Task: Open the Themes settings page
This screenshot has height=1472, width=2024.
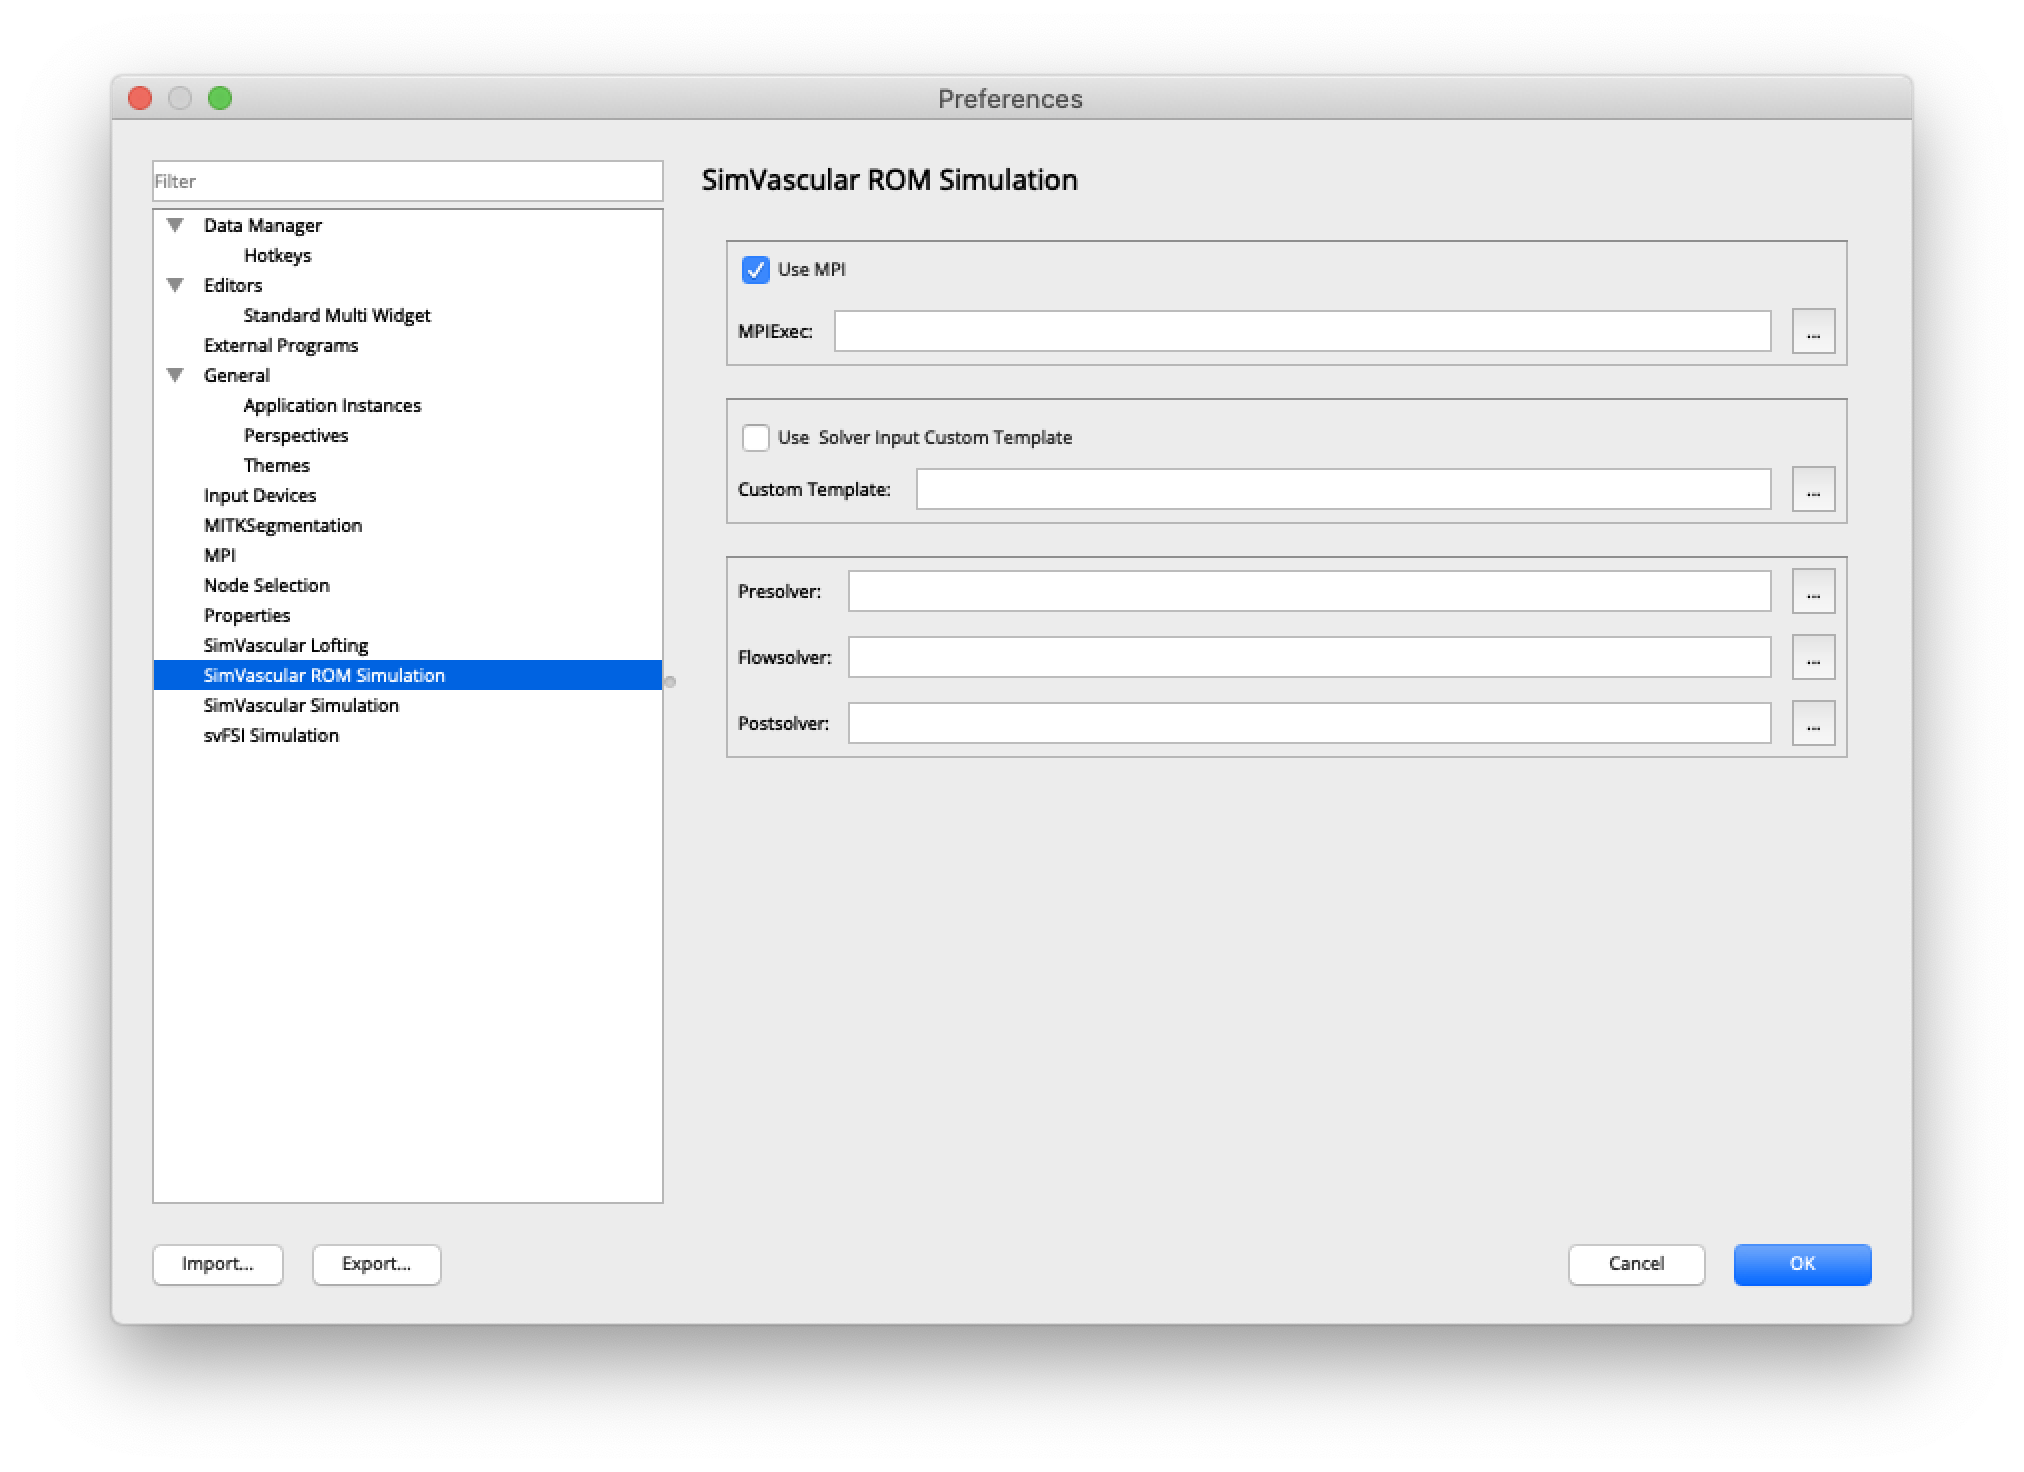Action: (x=276, y=465)
